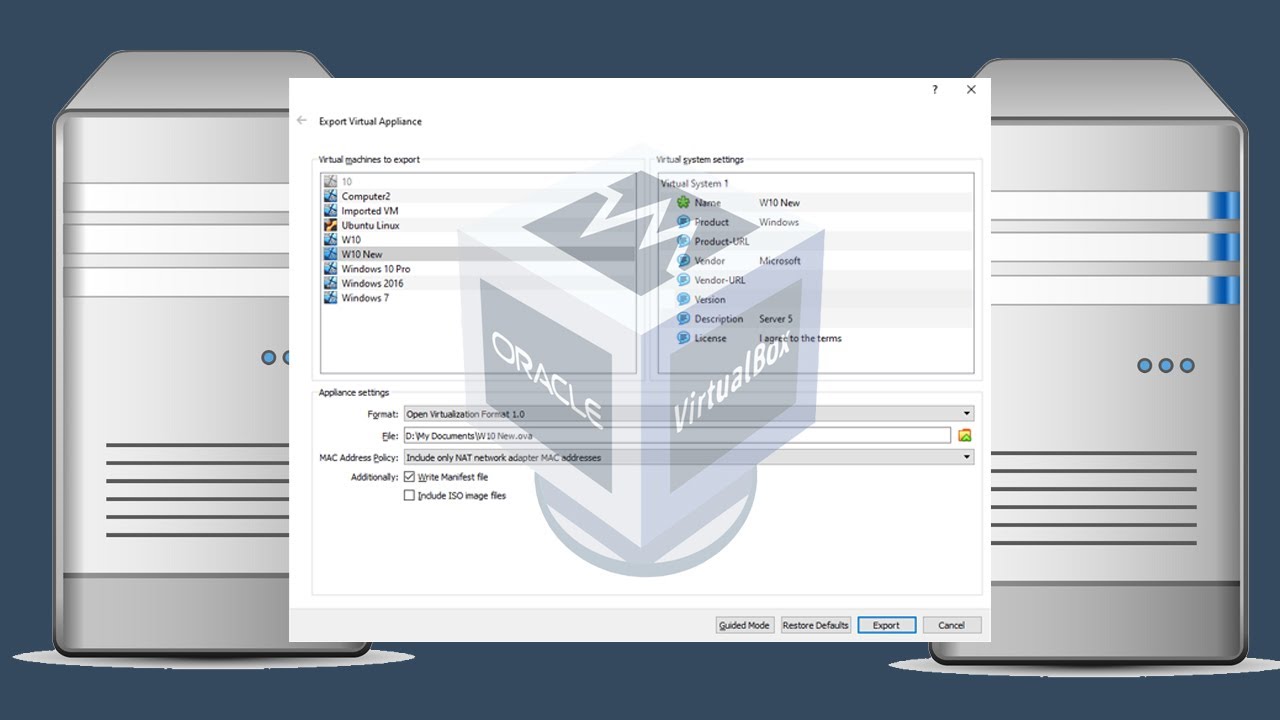Click the Description value Server 5
The width and height of the screenshot is (1280, 720).
[x=776, y=319]
